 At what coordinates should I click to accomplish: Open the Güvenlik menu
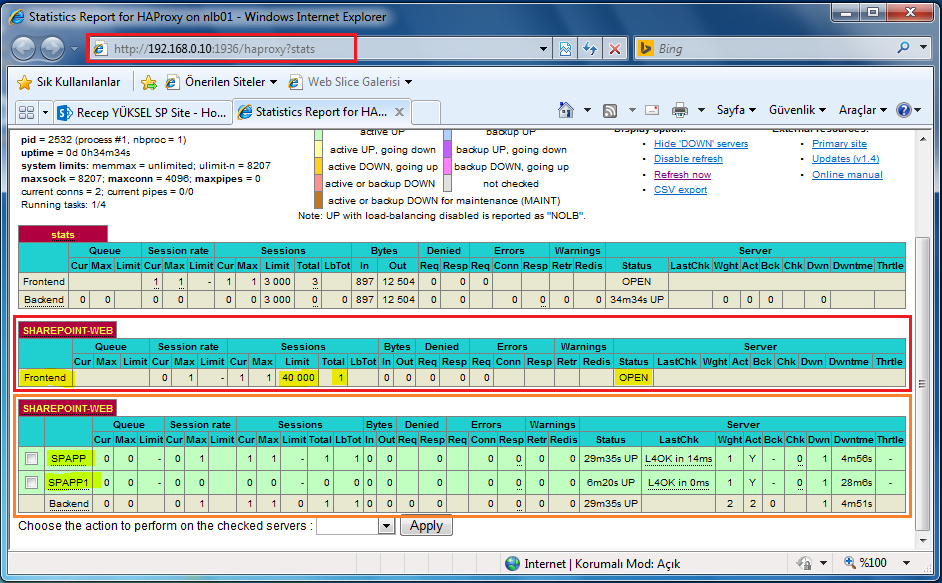[x=797, y=110]
